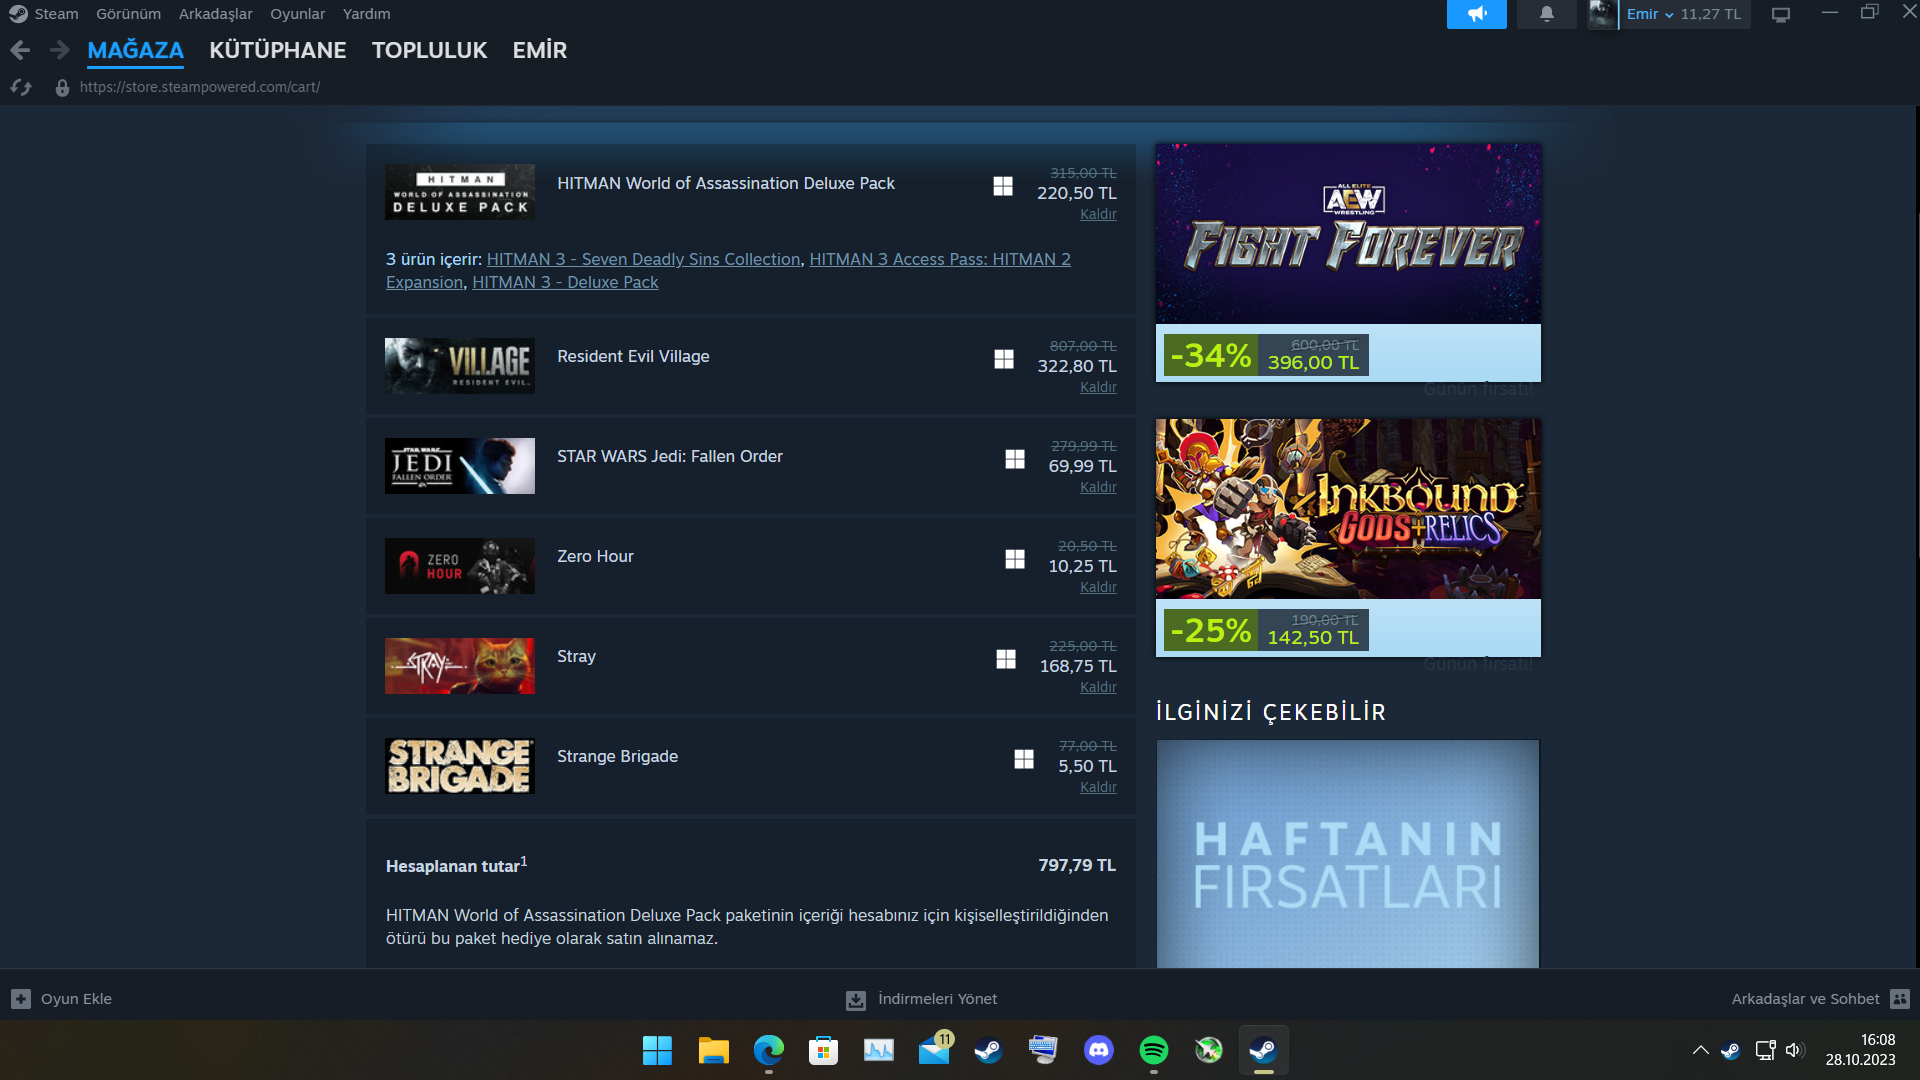The width and height of the screenshot is (1920, 1080).
Task: Click the Oyun Ekle plus icon
Action: pos(21,999)
